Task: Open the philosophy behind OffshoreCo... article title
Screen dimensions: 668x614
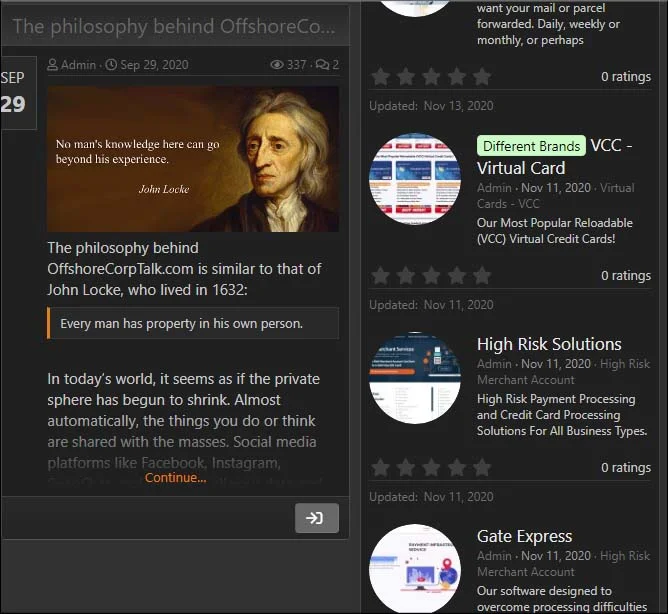Action: (x=174, y=26)
